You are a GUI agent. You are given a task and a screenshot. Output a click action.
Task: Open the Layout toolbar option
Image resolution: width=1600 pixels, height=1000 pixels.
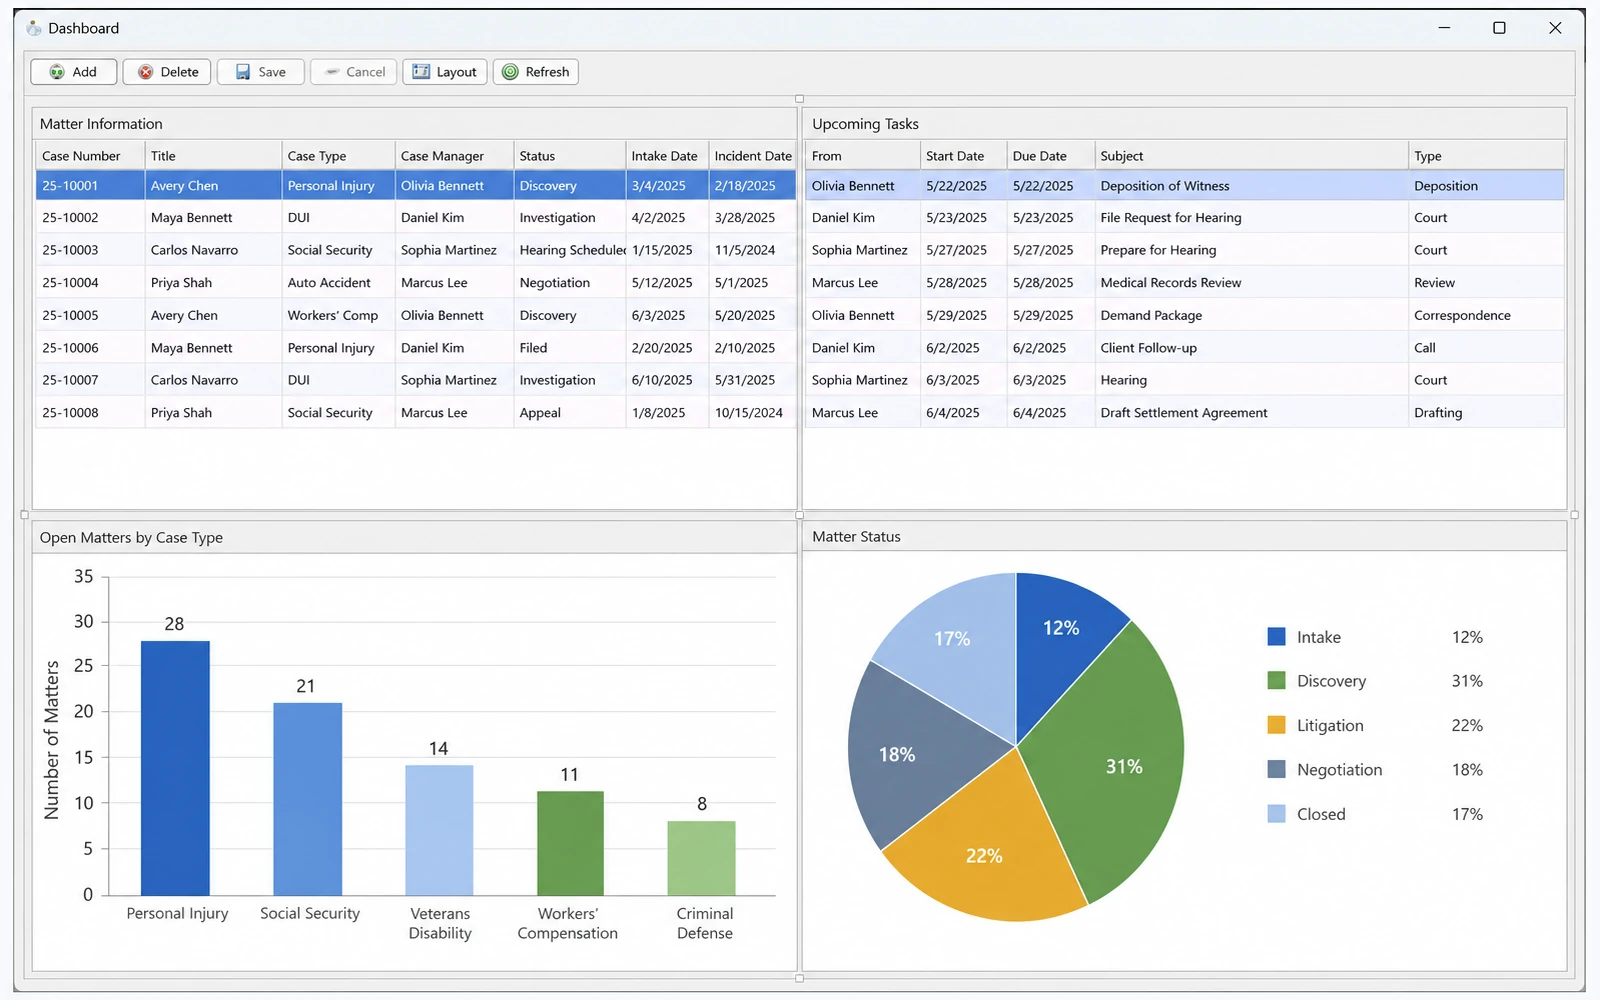445,72
